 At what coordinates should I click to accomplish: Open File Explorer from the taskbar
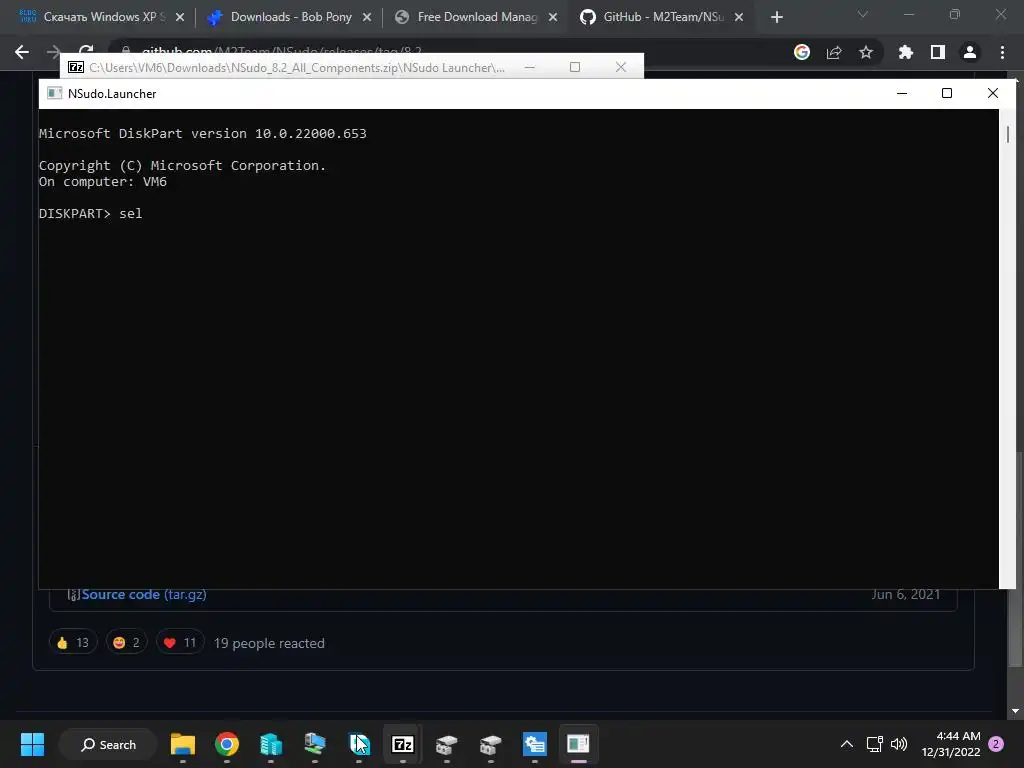[183, 744]
